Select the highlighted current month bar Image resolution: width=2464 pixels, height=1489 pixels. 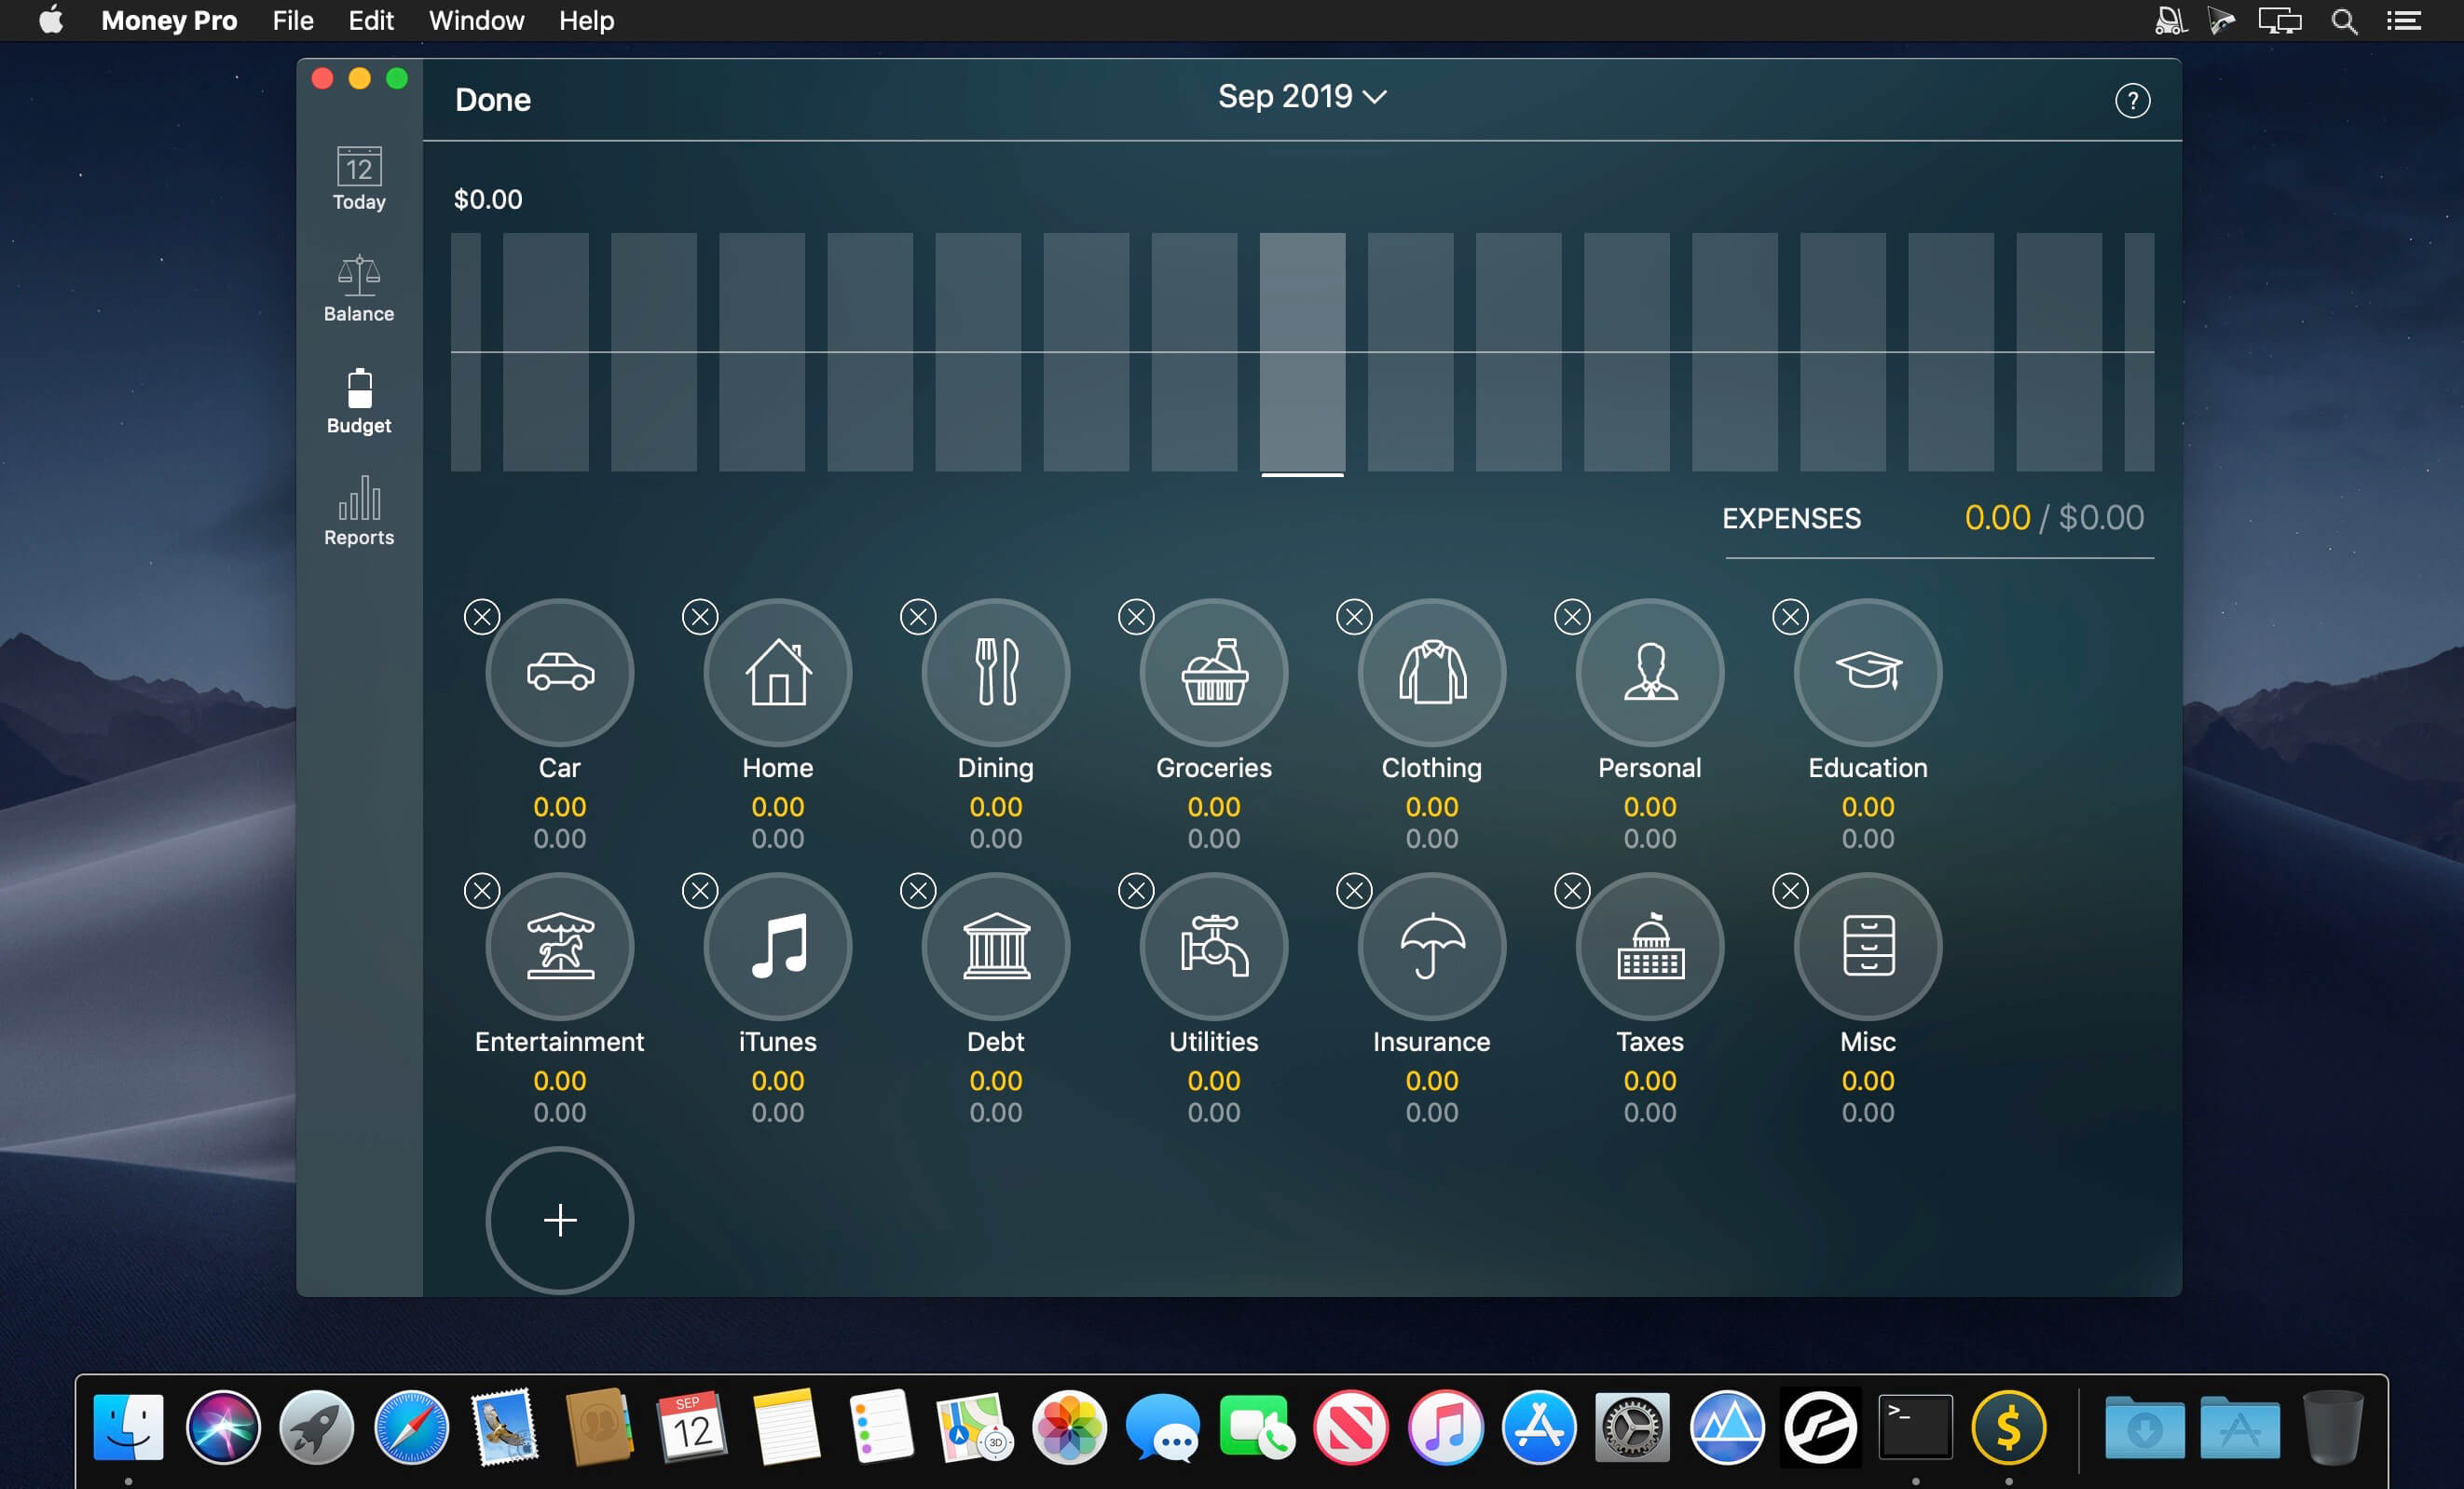(x=1302, y=352)
